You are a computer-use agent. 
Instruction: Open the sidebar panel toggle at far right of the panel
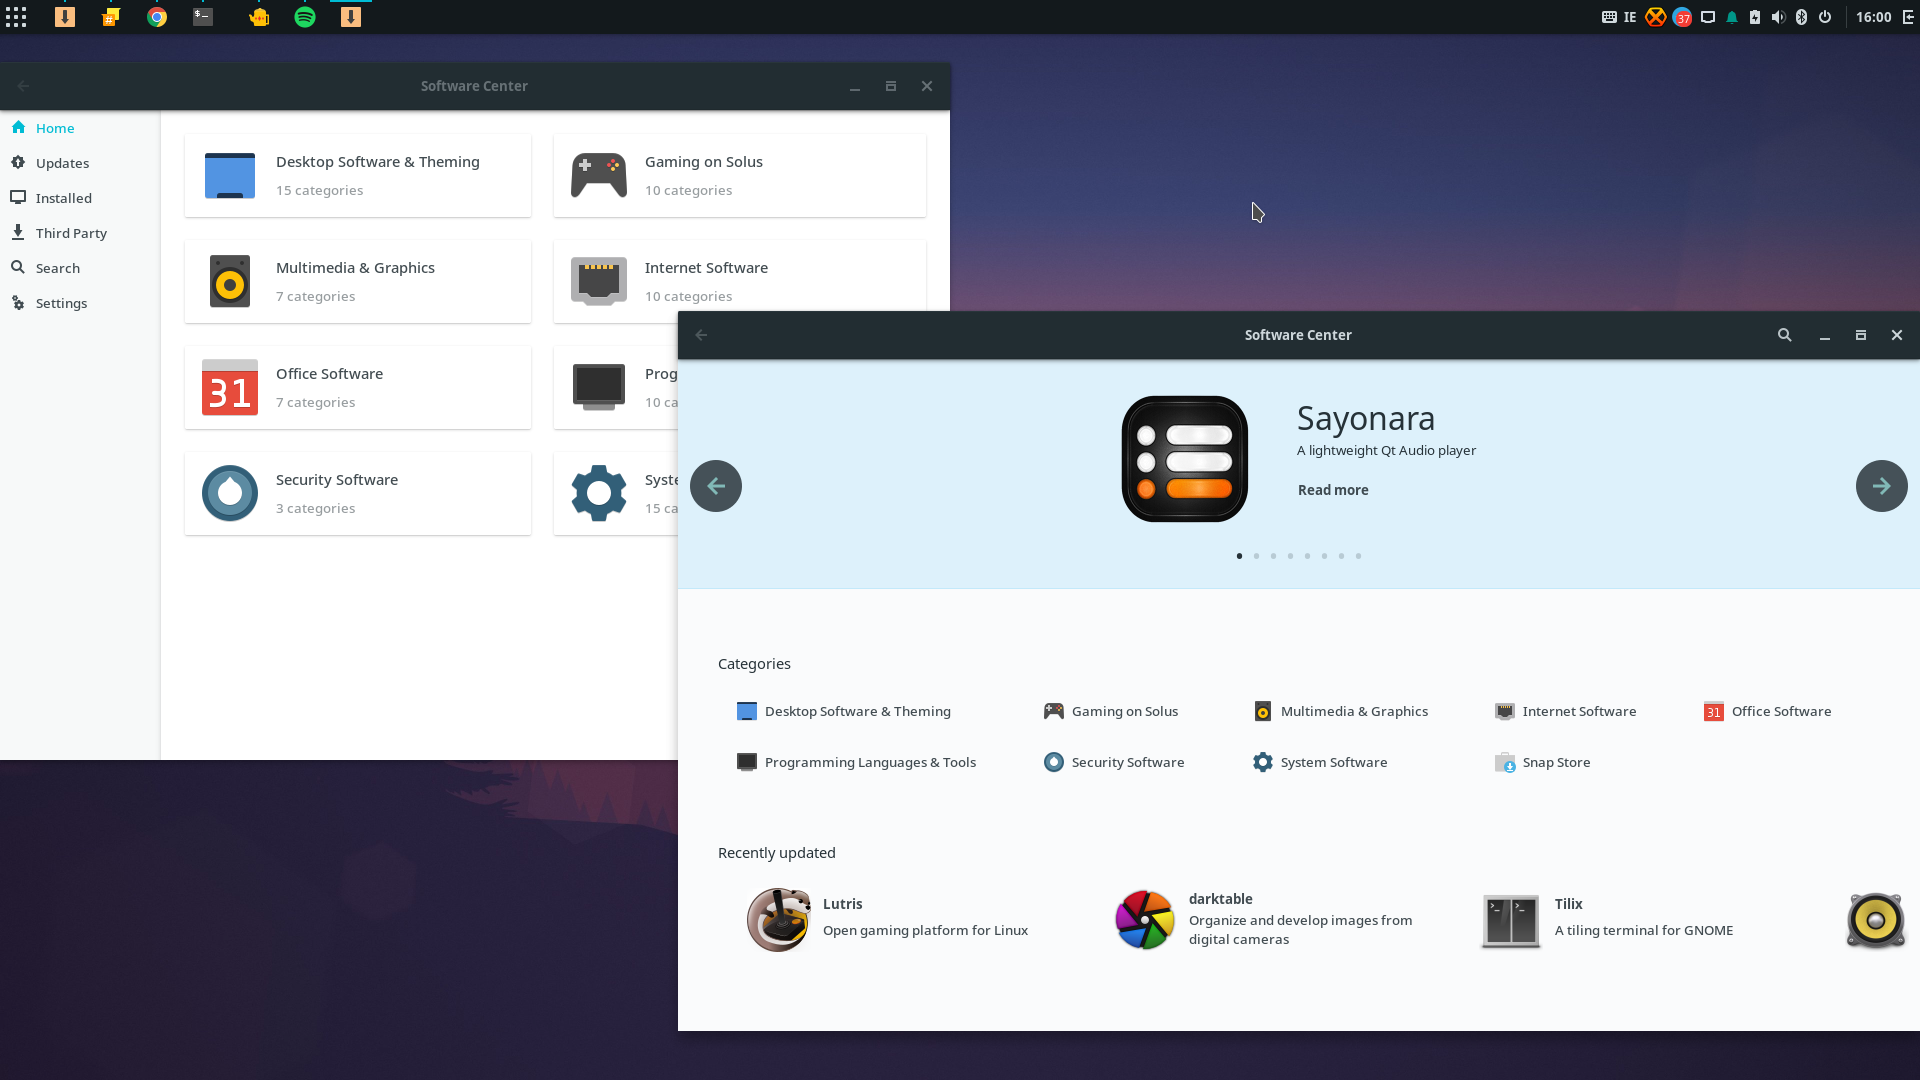point(1908,17)
